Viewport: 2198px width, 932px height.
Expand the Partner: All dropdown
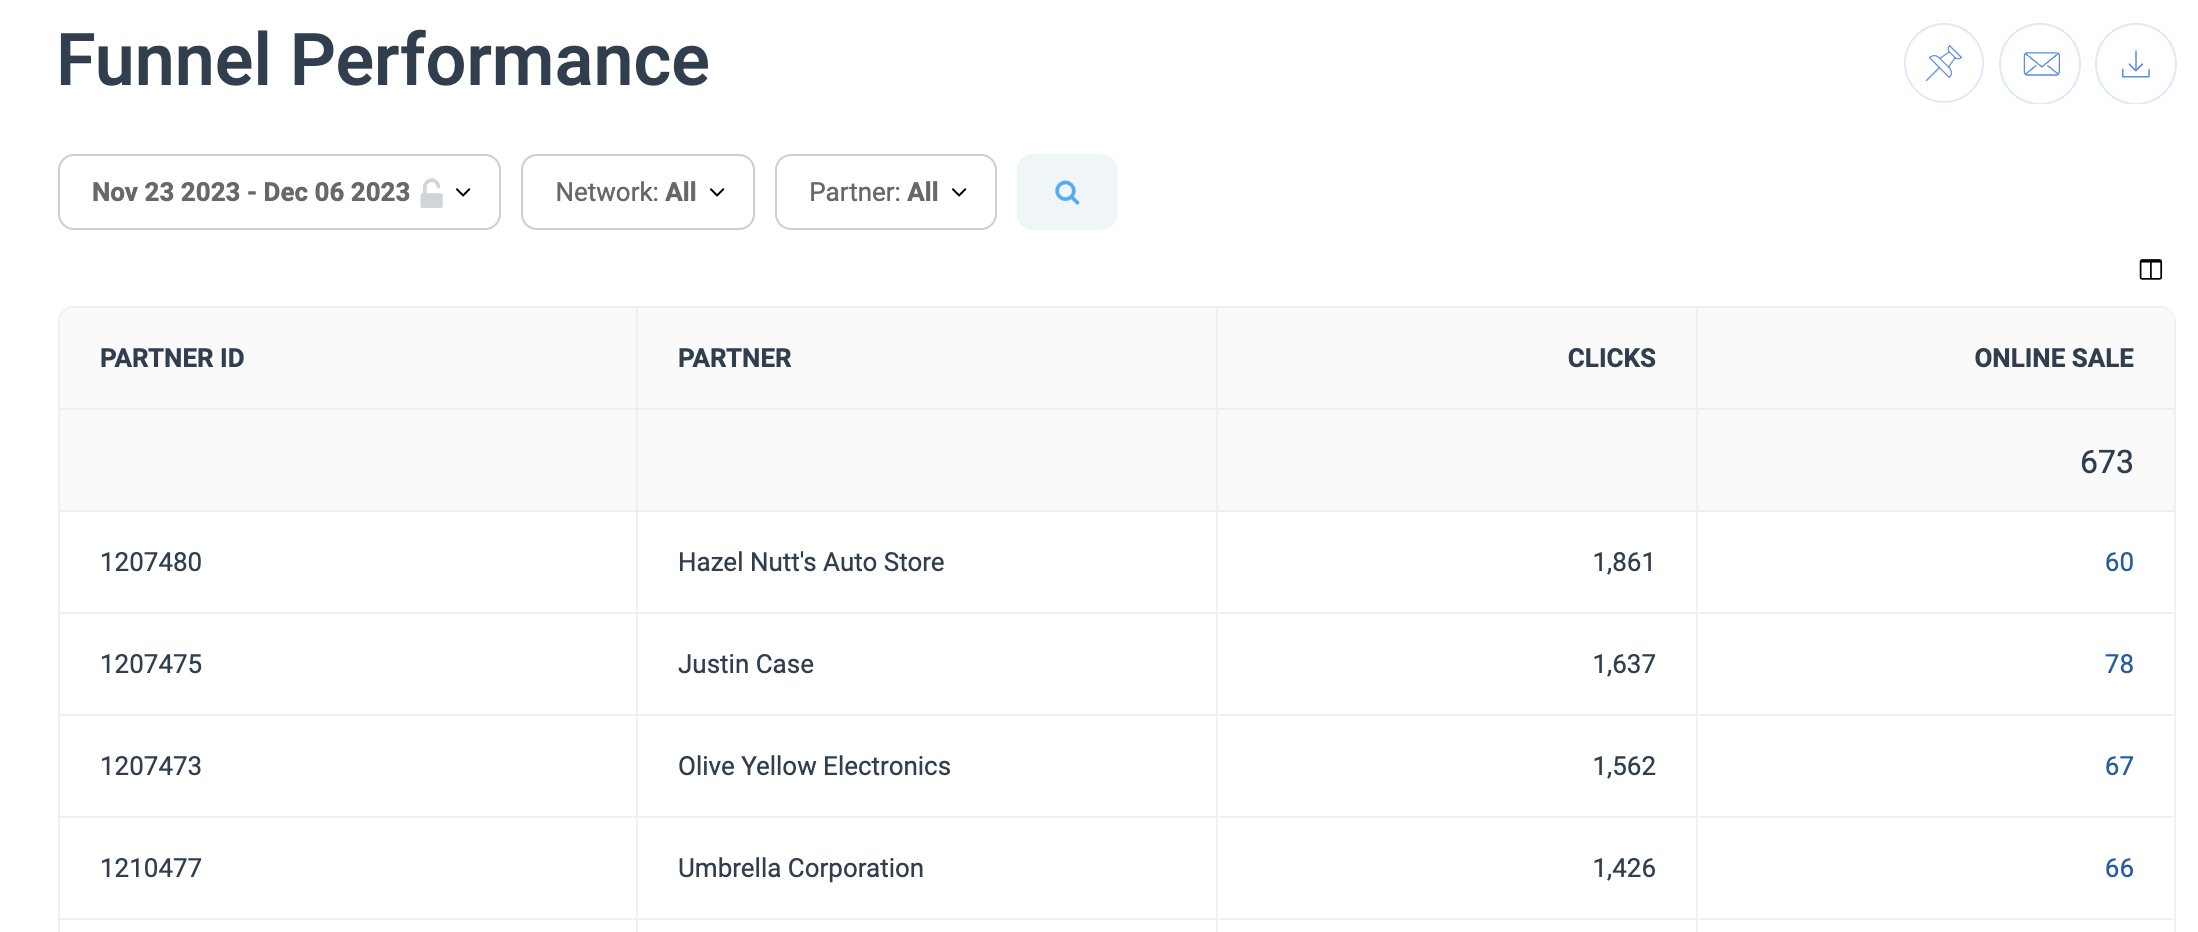(886, 192)
